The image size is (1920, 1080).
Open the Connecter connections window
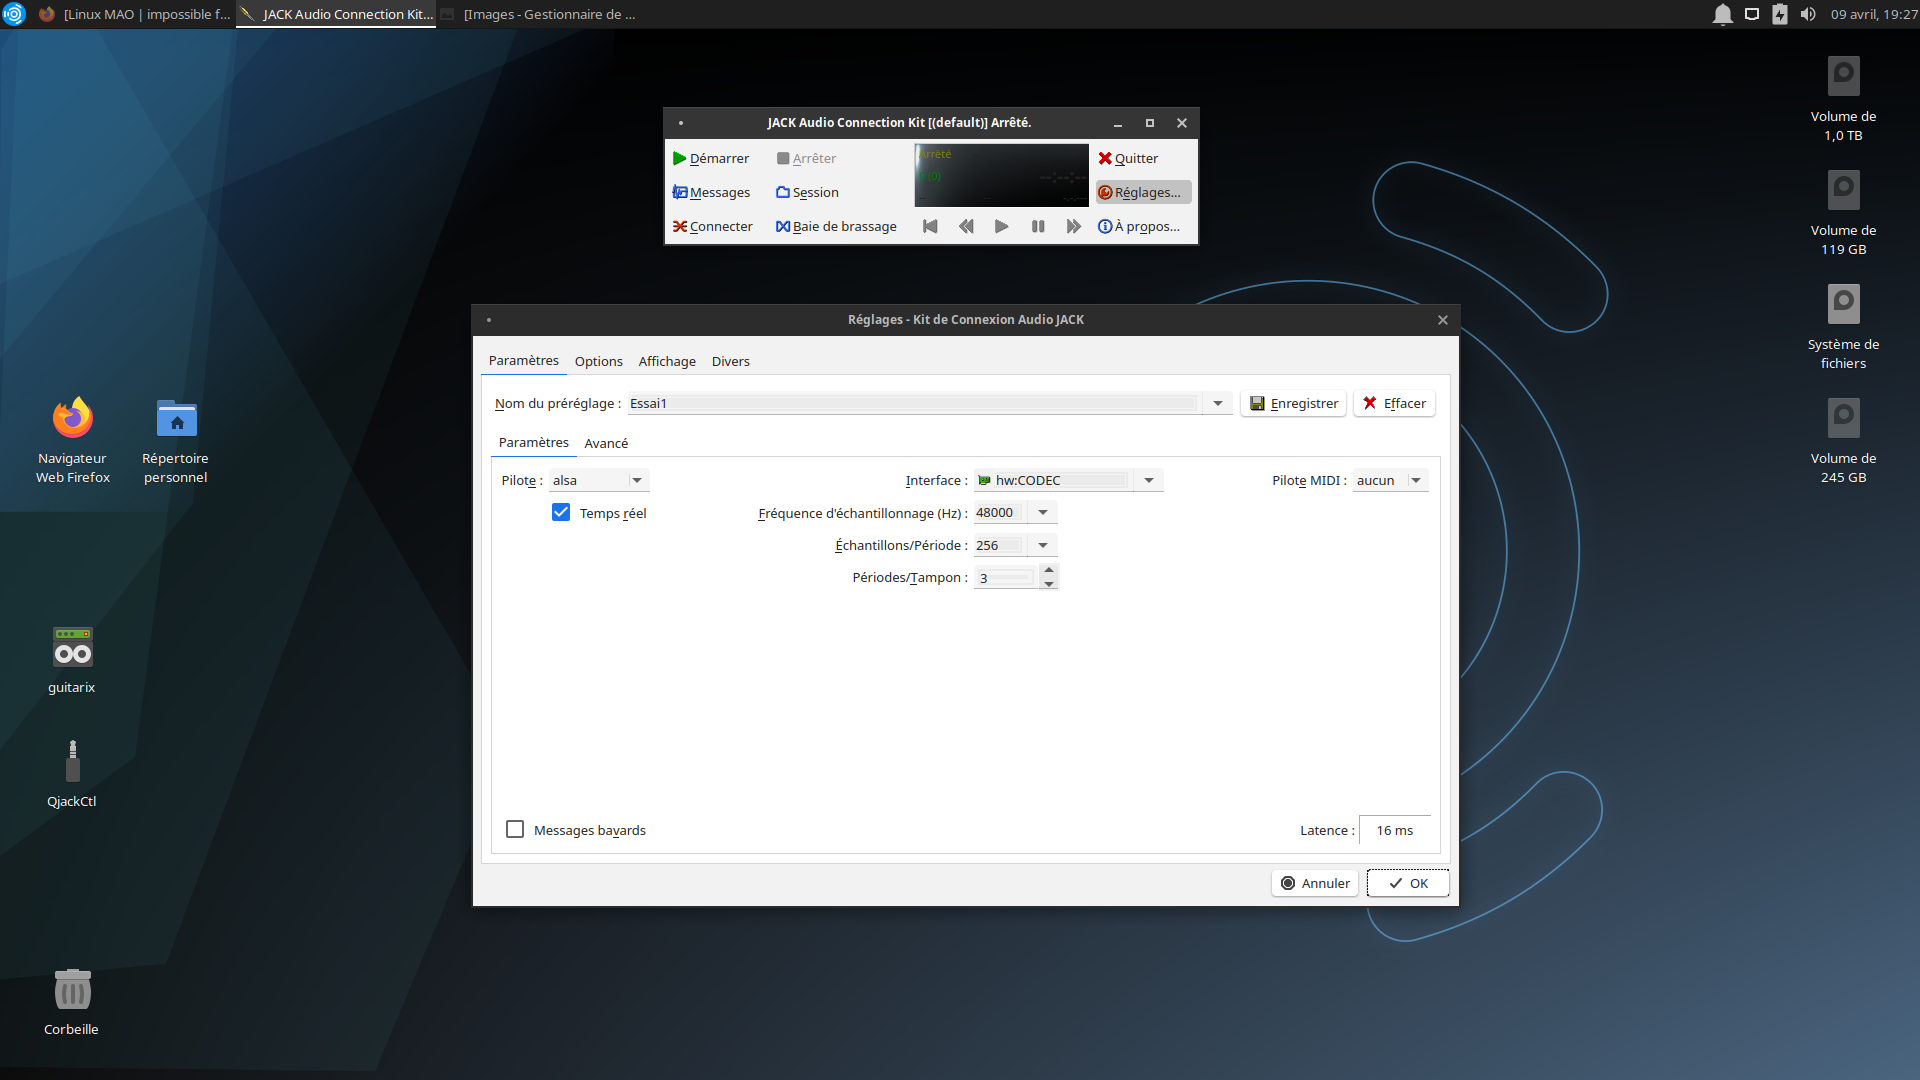tap(712, 227)
